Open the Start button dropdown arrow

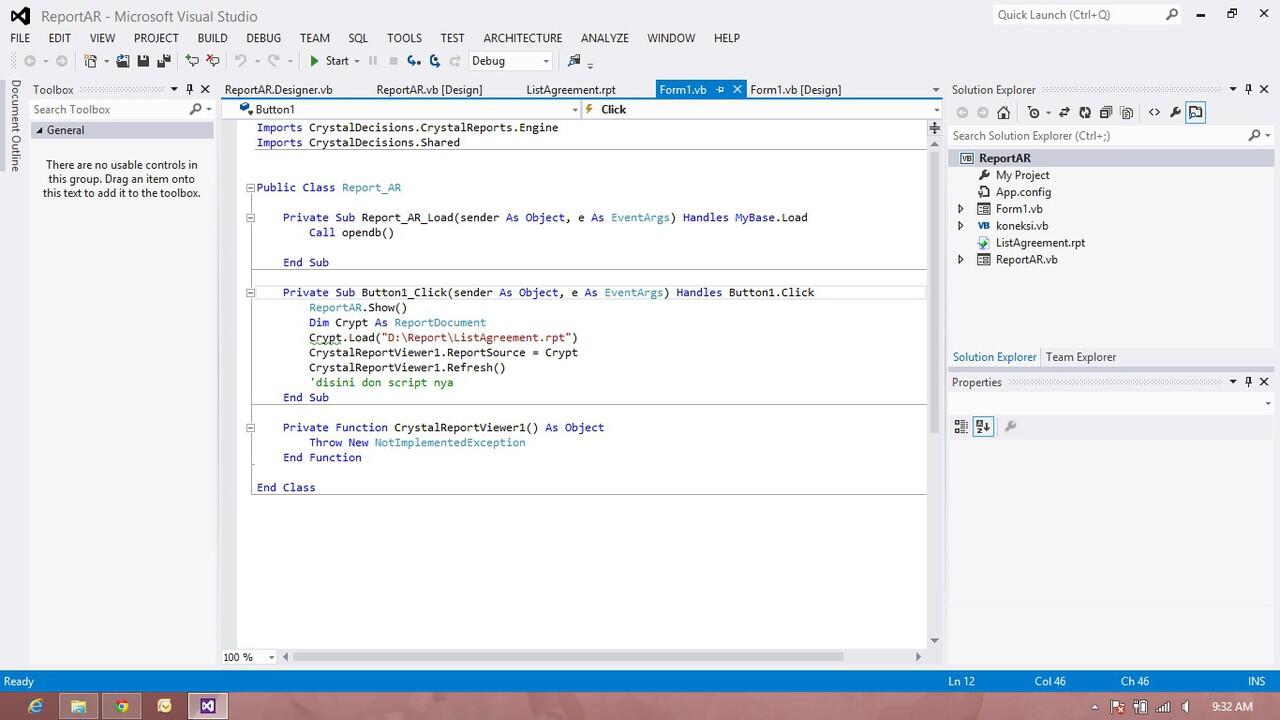tap(357, 61)
